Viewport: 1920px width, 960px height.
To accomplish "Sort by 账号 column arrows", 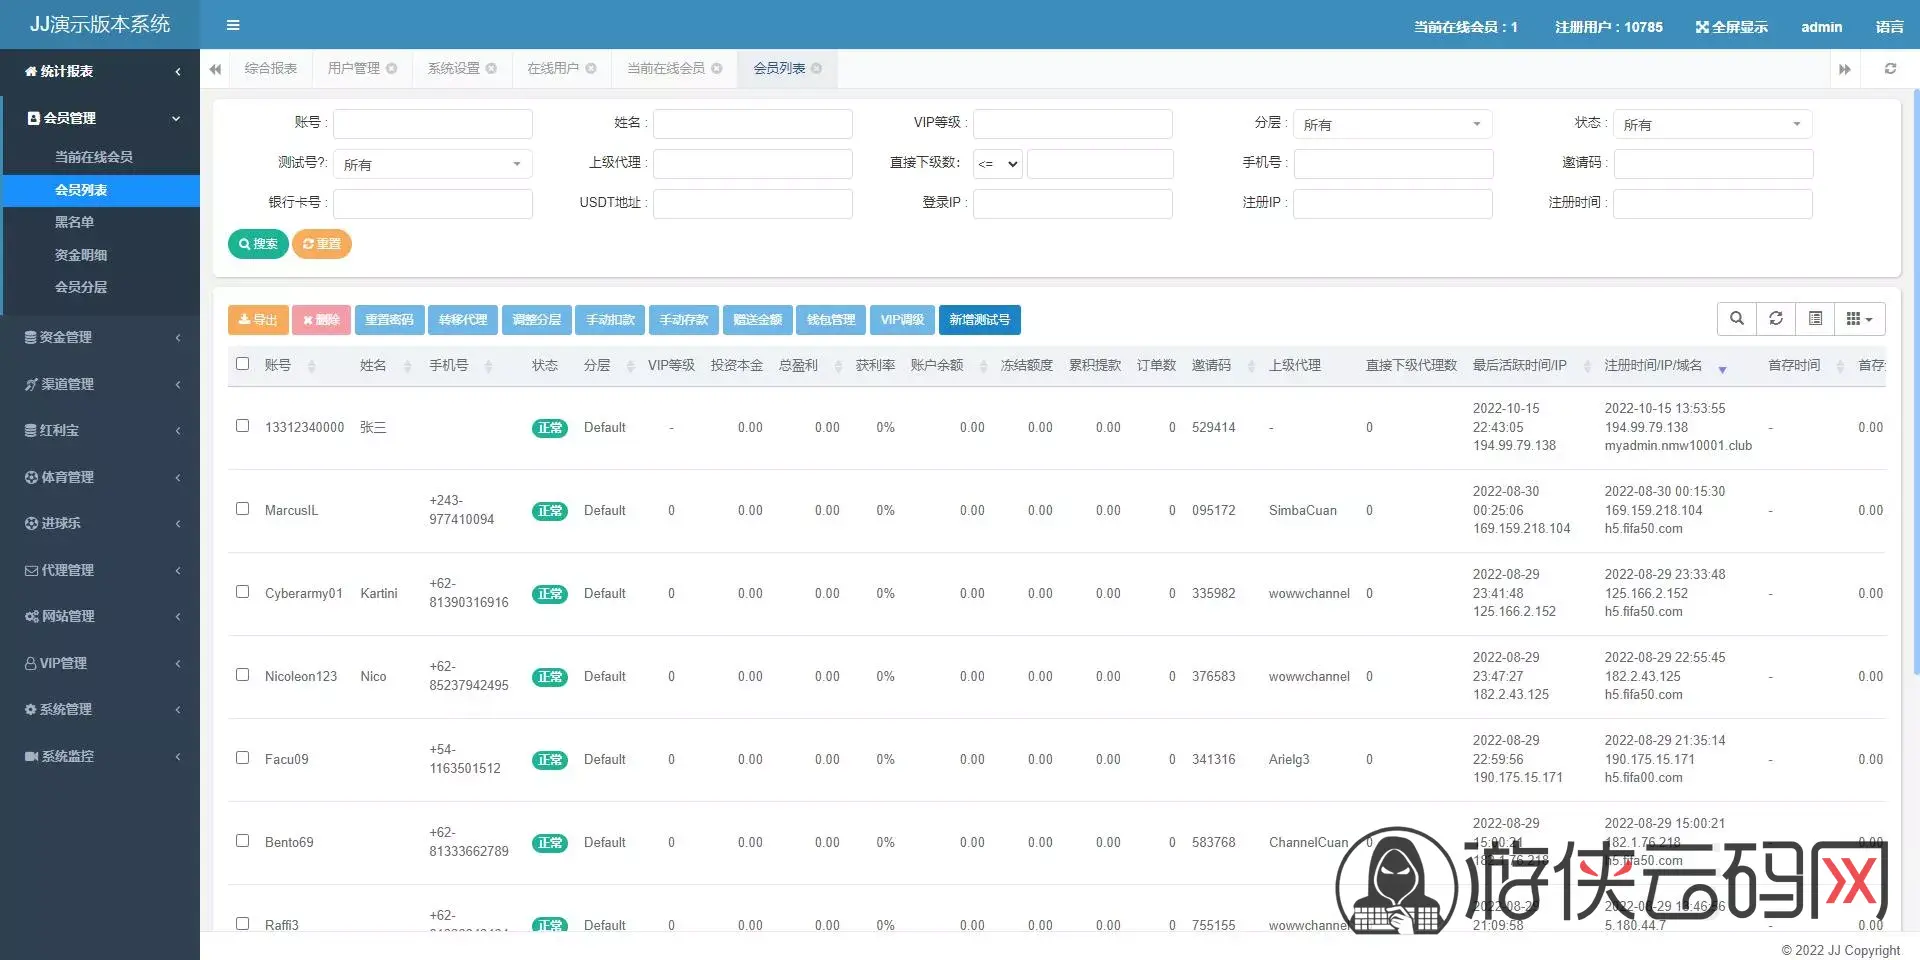I will (312, 367).
